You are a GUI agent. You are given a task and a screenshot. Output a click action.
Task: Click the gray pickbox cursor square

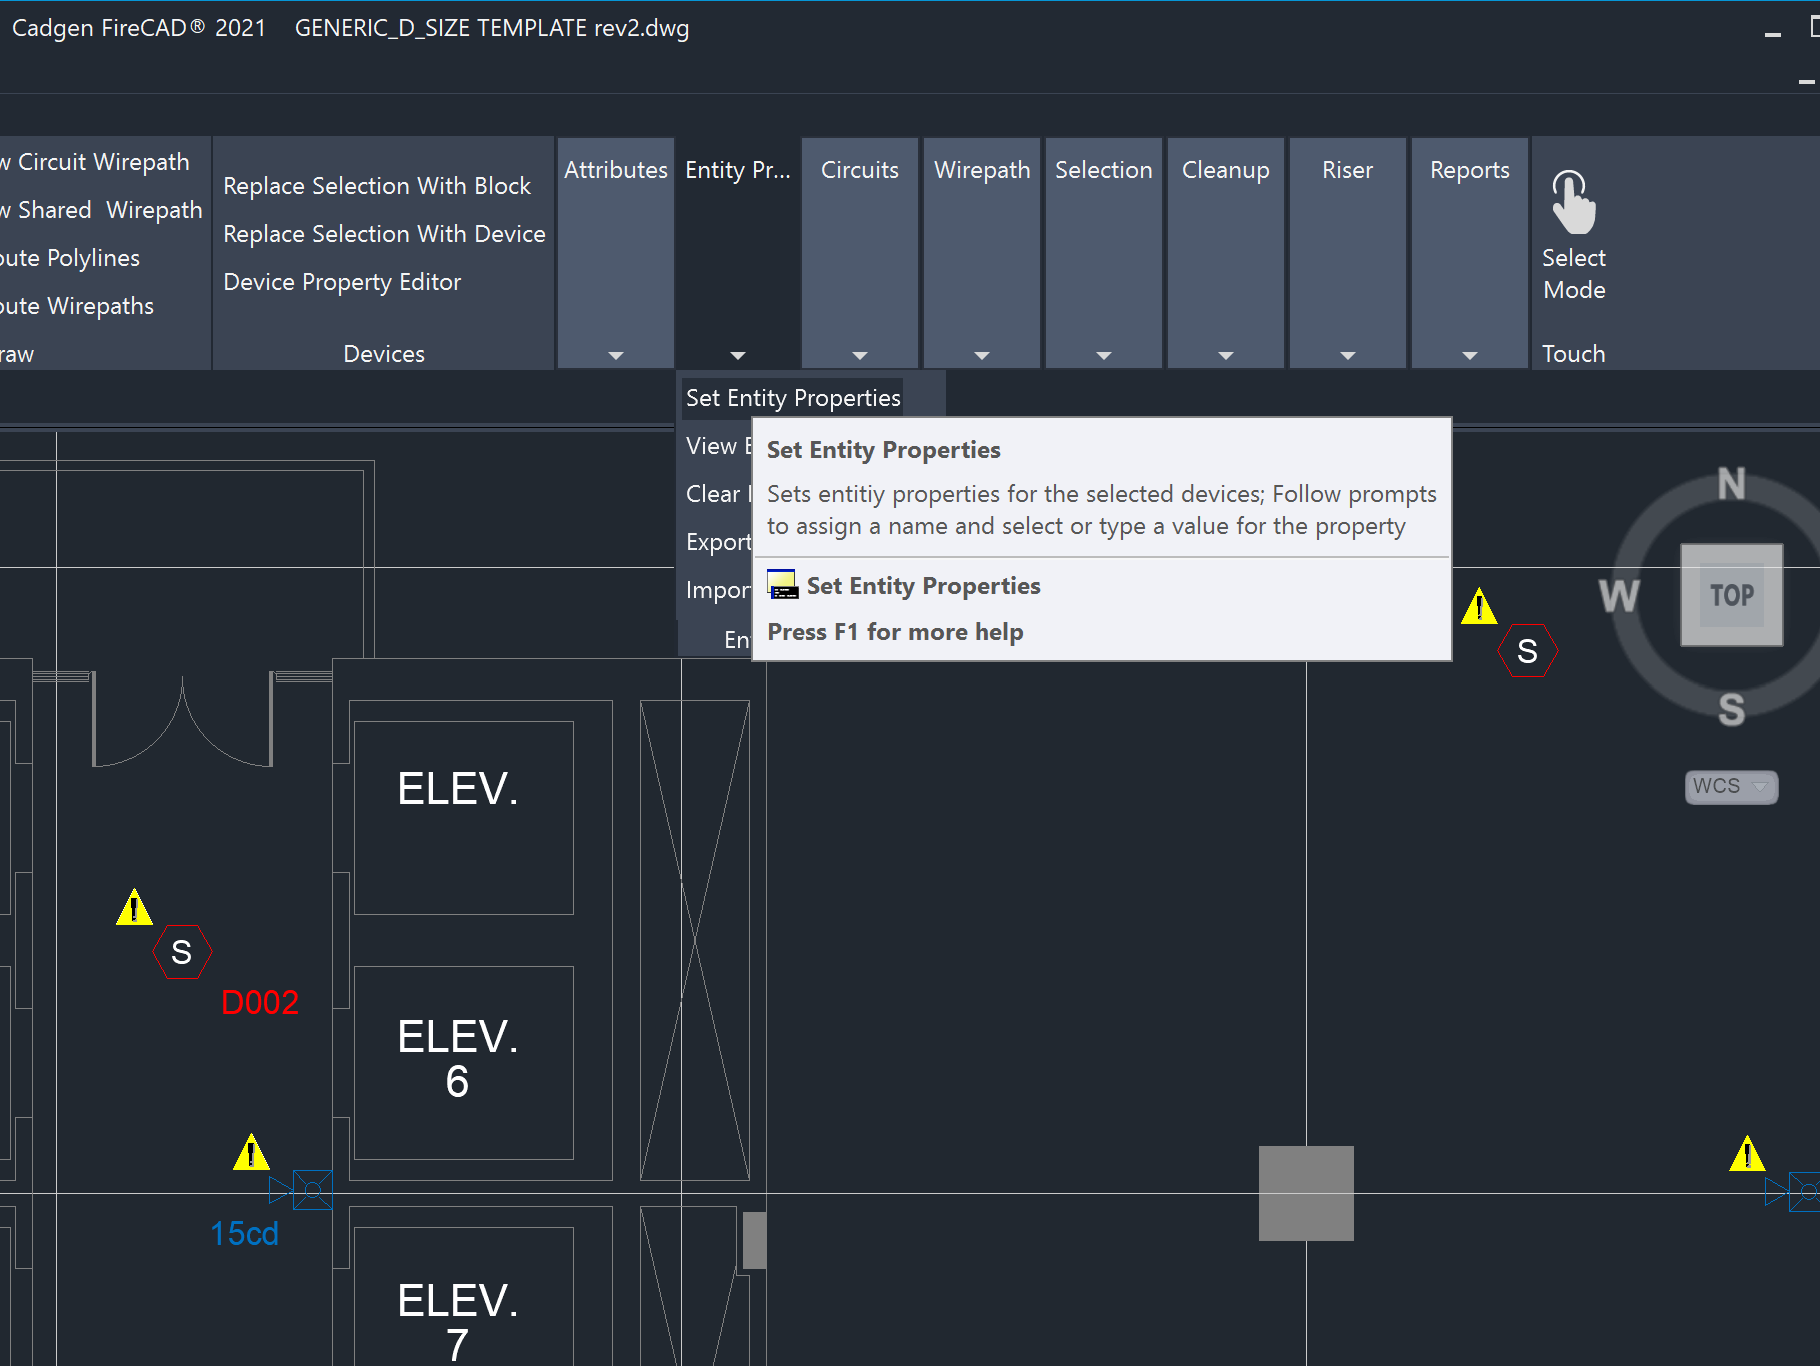pyautogui.click(x=1306, y=1193)
